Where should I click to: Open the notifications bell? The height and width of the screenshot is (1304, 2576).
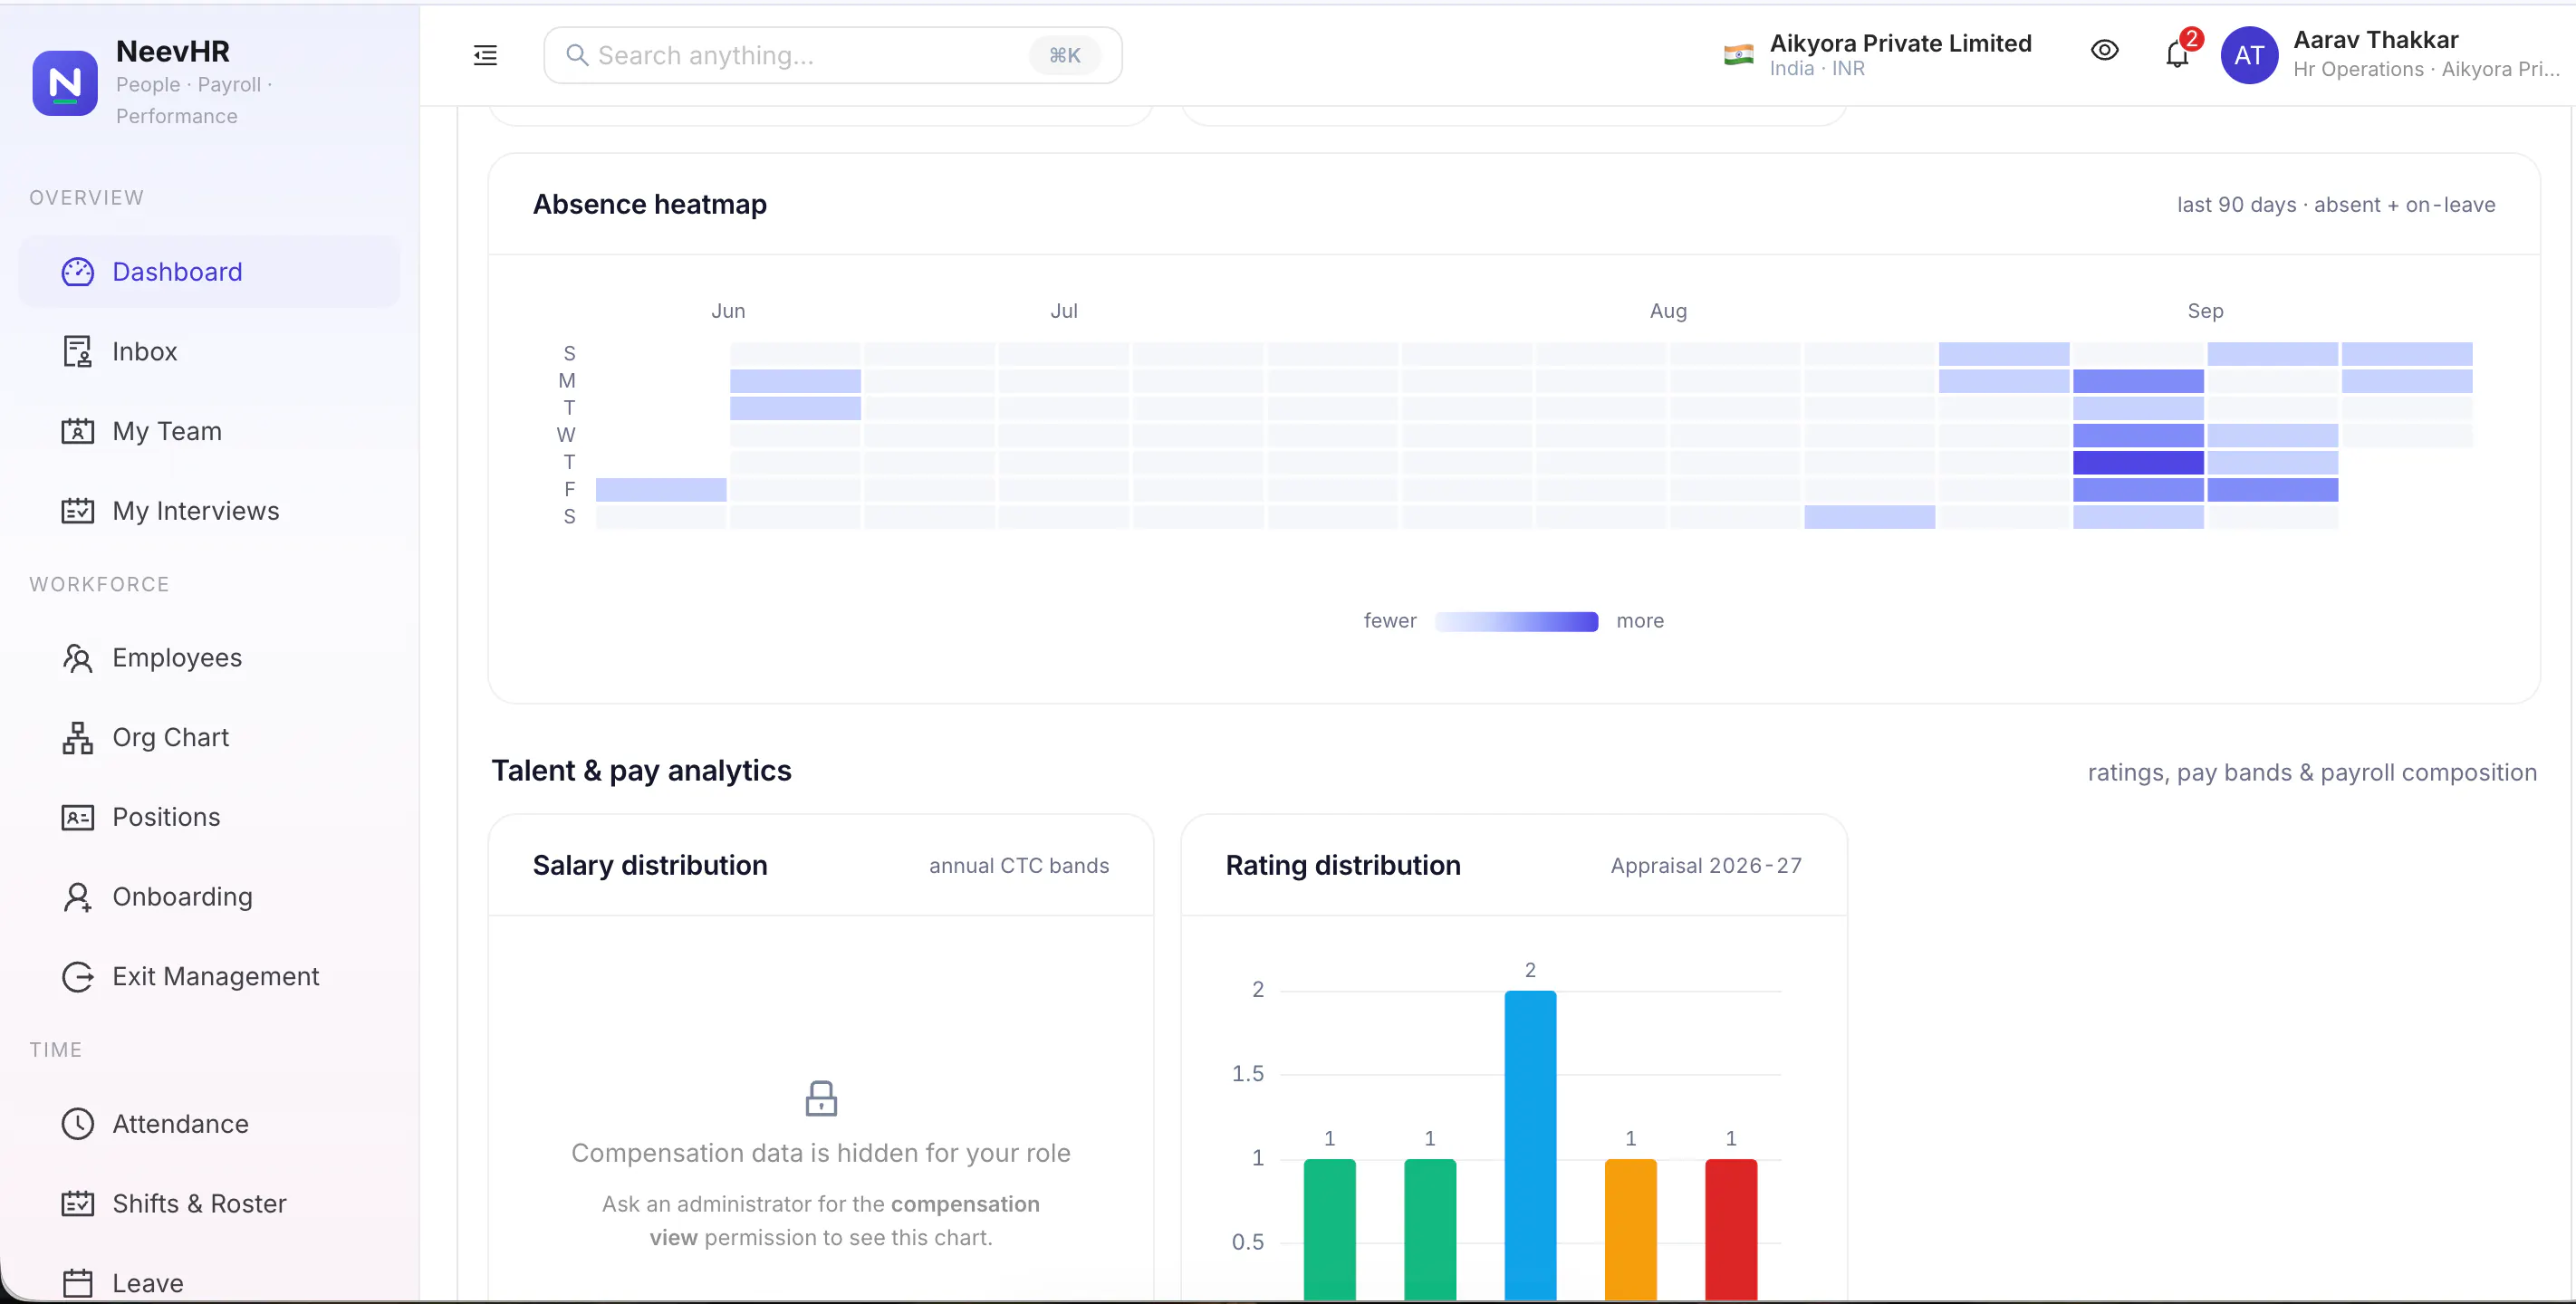[2177, 54]
